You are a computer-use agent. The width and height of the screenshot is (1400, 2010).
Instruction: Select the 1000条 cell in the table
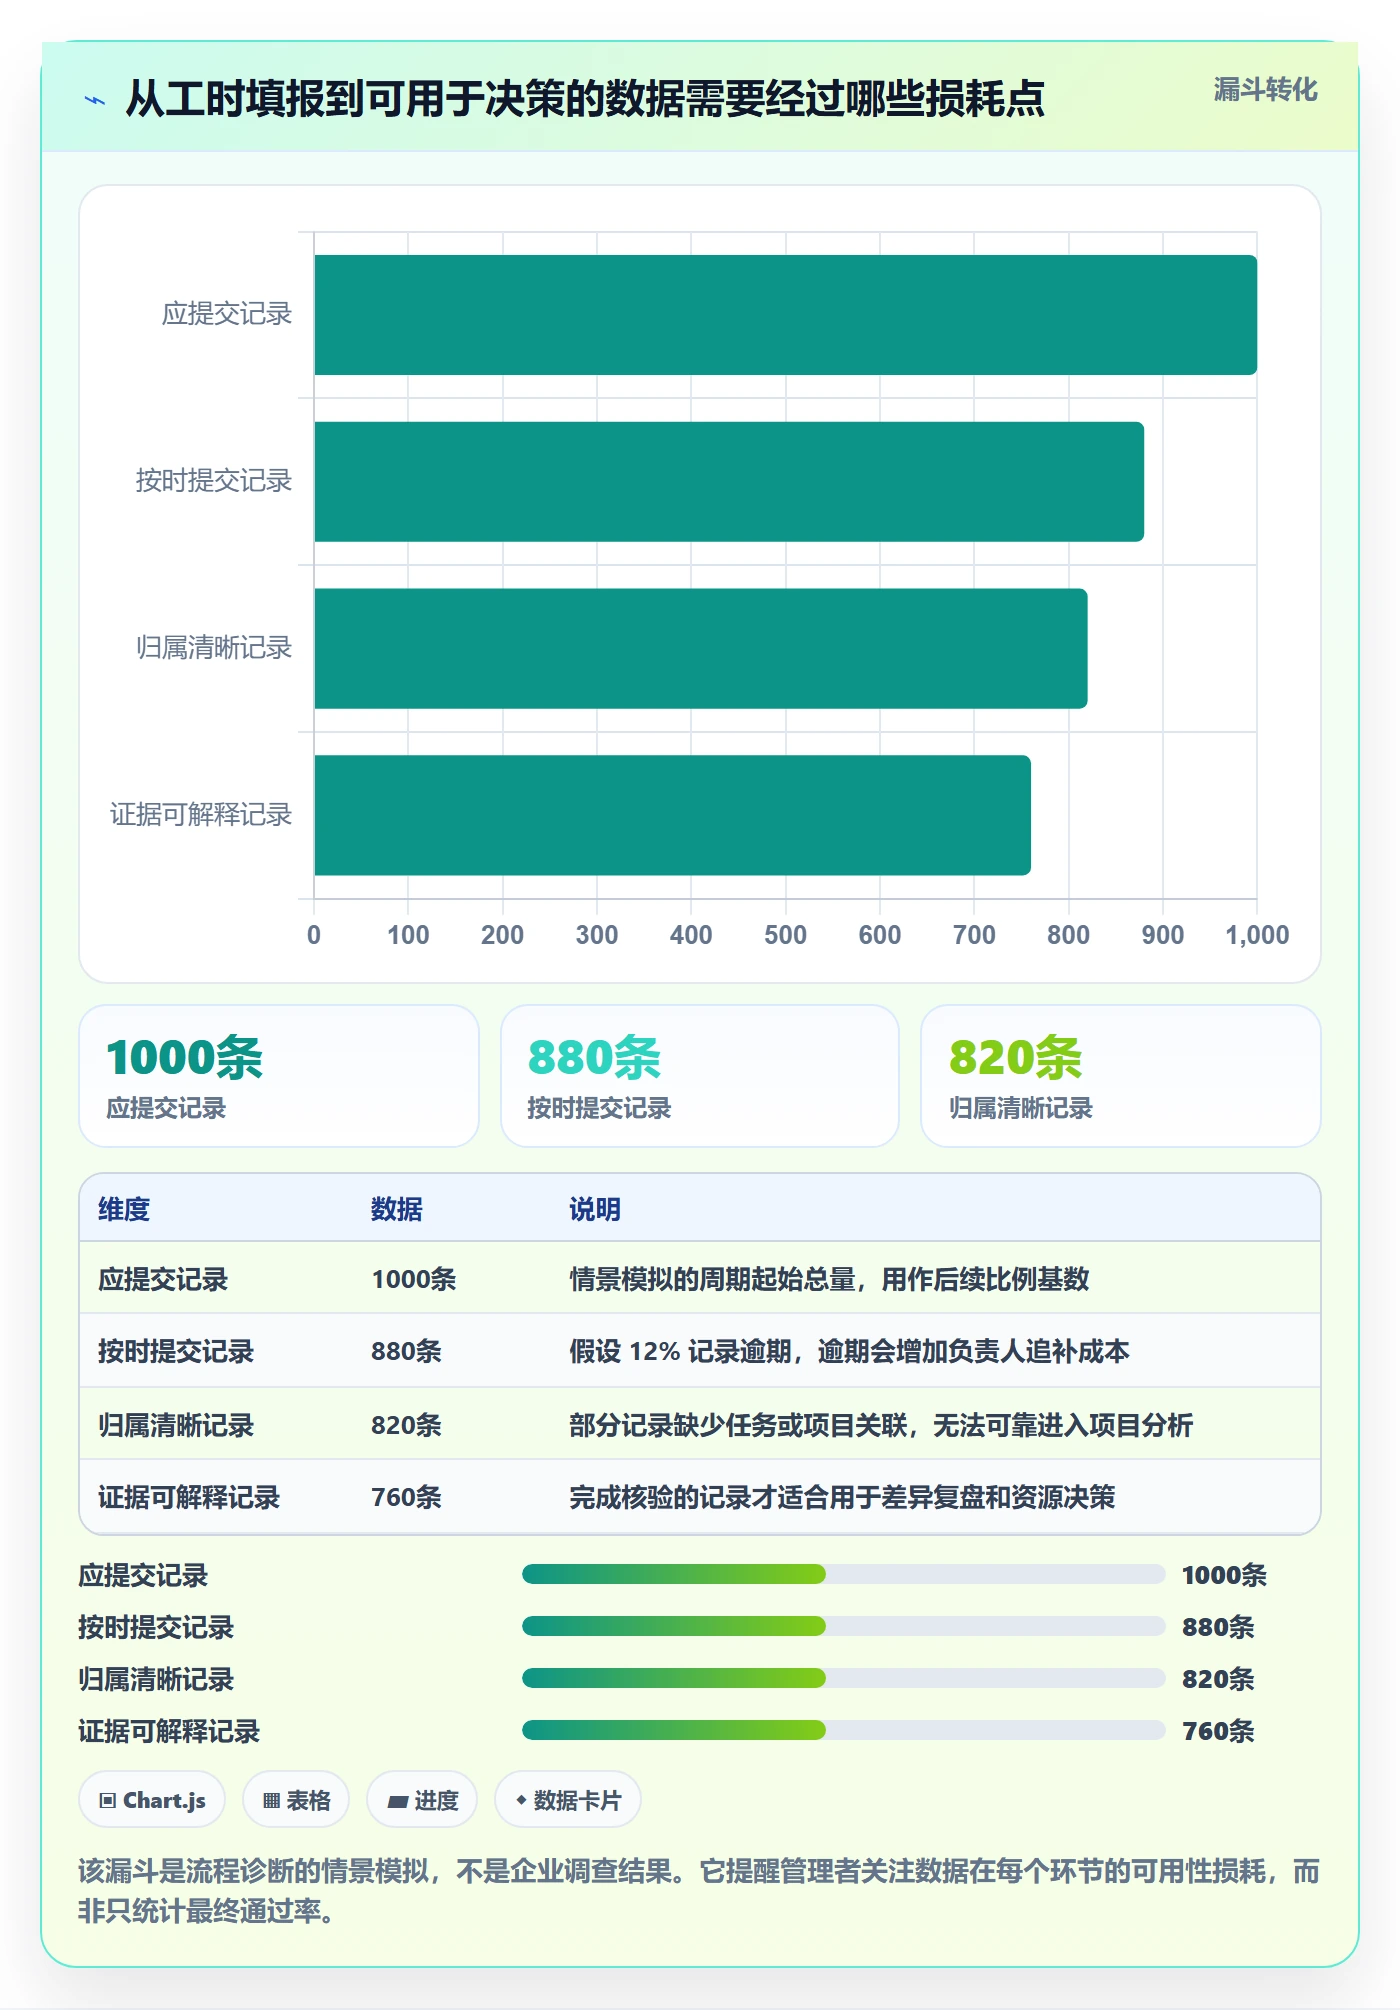414,1279
